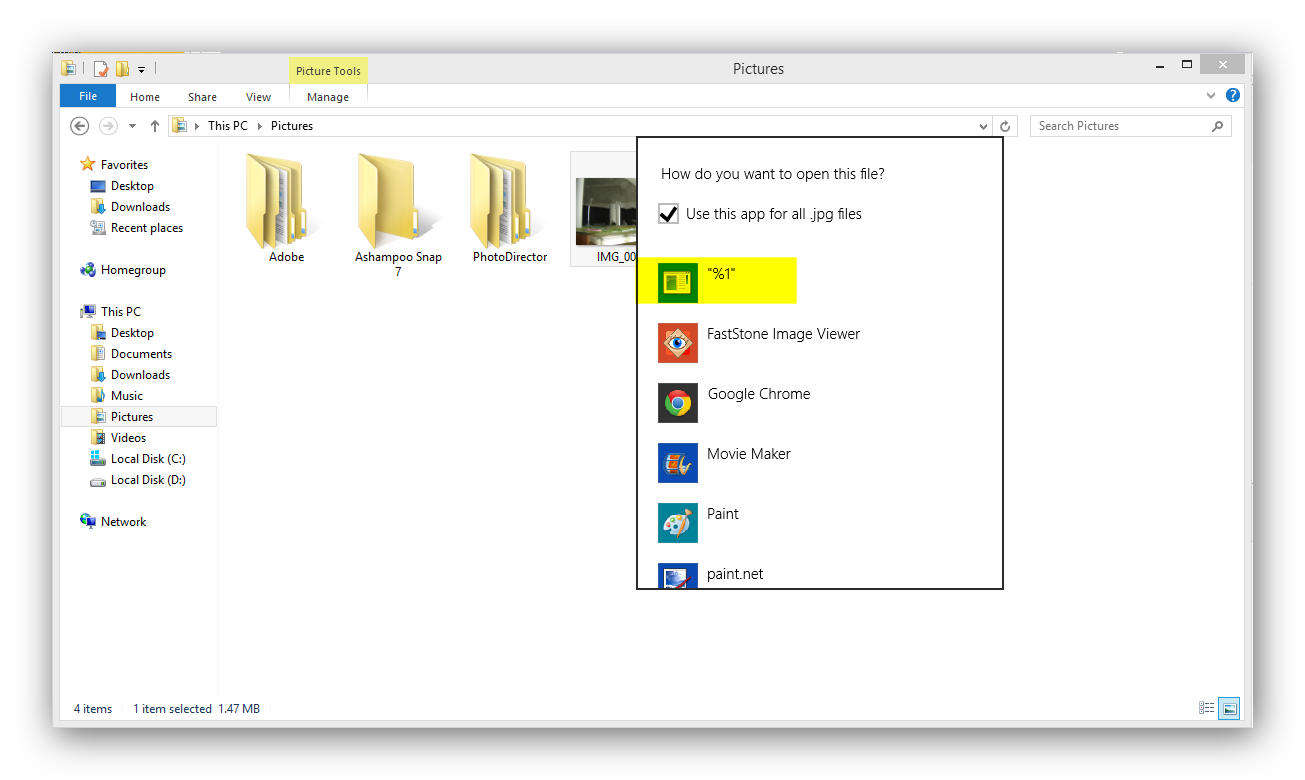Expand the chevron between This PC and Pictures
1305x780 pixels.
[x=260, y=126]
